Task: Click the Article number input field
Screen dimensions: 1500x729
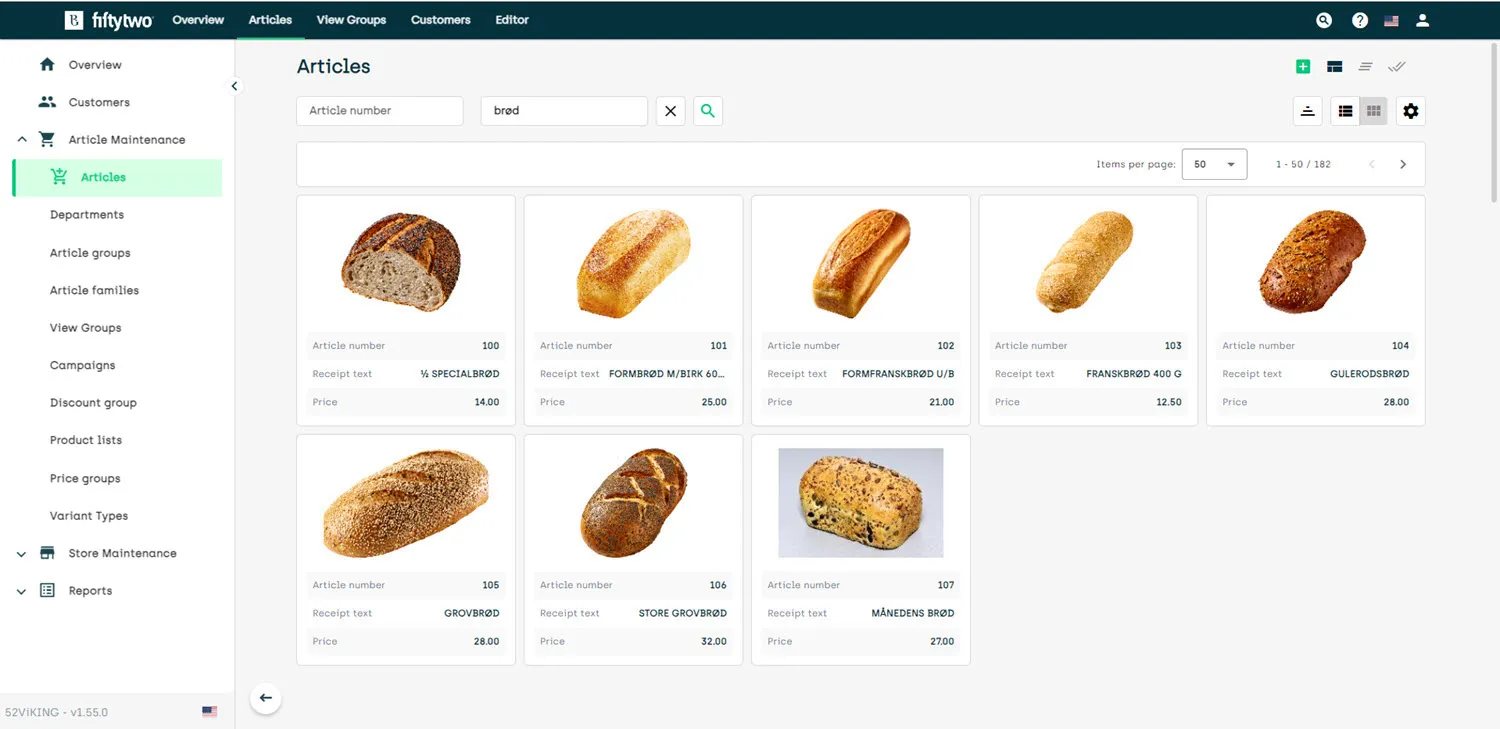Action: 380,111
